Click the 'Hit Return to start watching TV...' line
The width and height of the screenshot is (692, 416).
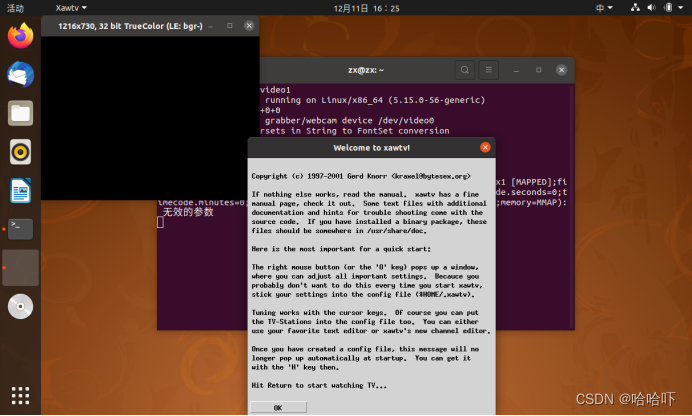(x=319, y=385)
